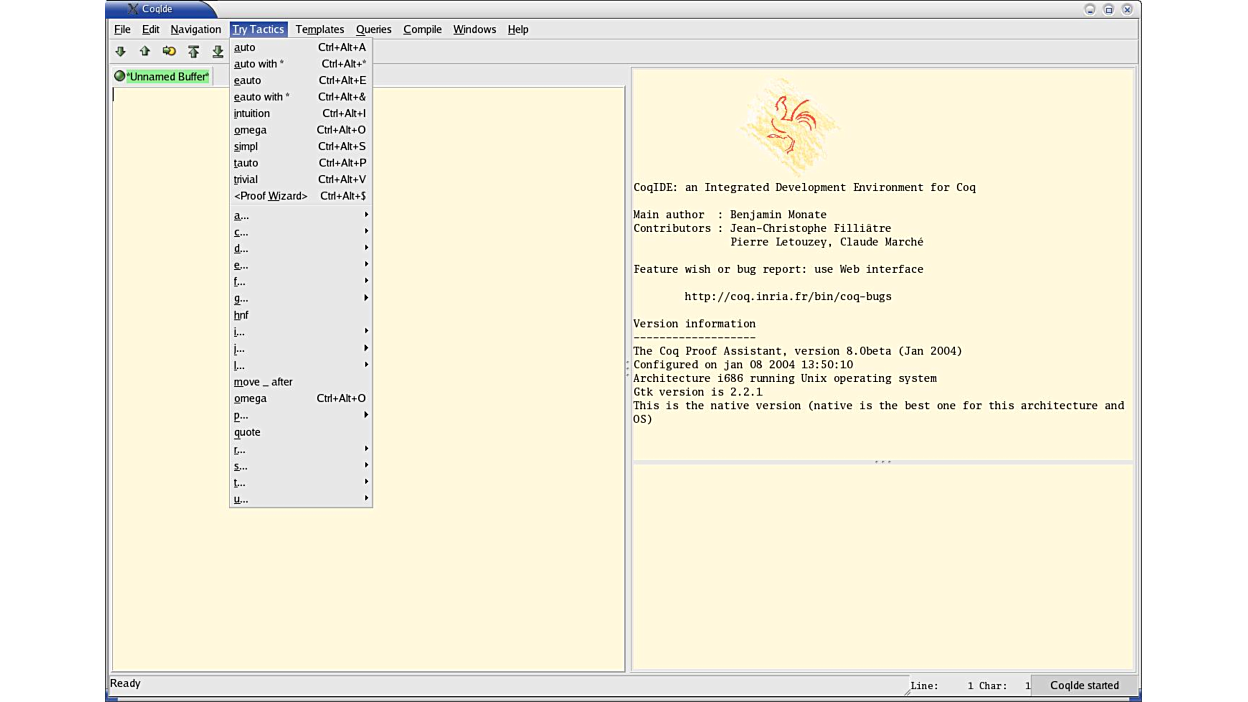Pick the "move _ after" tactic
Image resolution: width=1248 pixels, height=702 pixels.
[263, 382]
